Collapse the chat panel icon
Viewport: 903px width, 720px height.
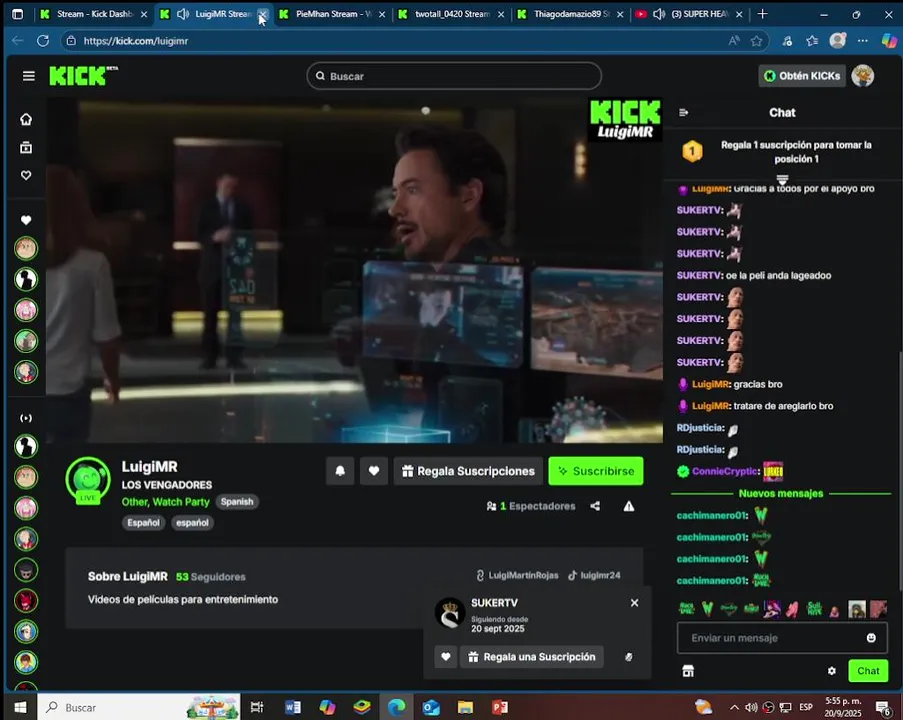pos(684,112)
